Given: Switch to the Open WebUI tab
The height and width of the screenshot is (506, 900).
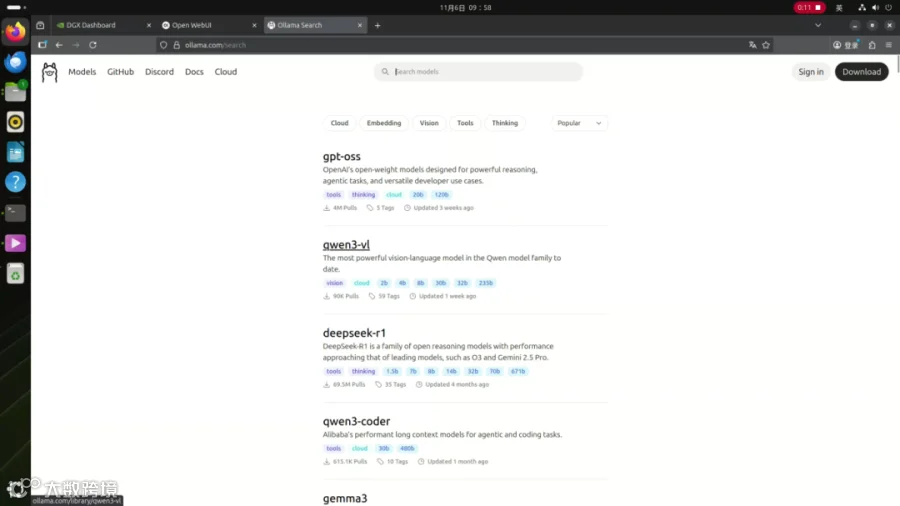Looking at the screenshot, I should [x=209, y=25].
